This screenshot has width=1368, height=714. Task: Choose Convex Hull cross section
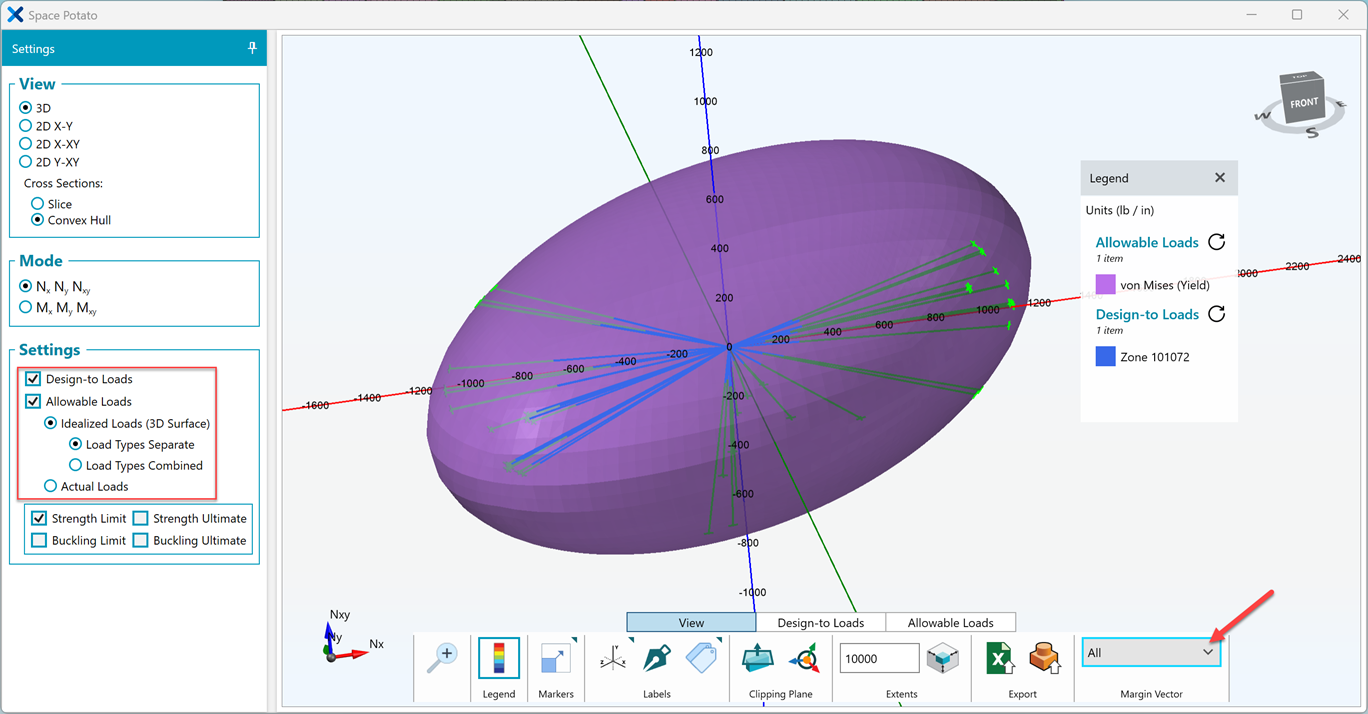(x=38, y=220)
